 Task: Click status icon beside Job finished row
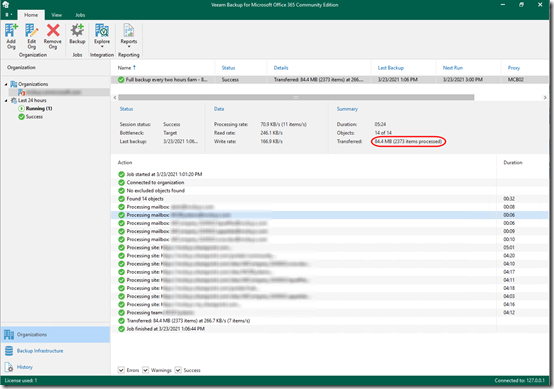click(121, 329)
